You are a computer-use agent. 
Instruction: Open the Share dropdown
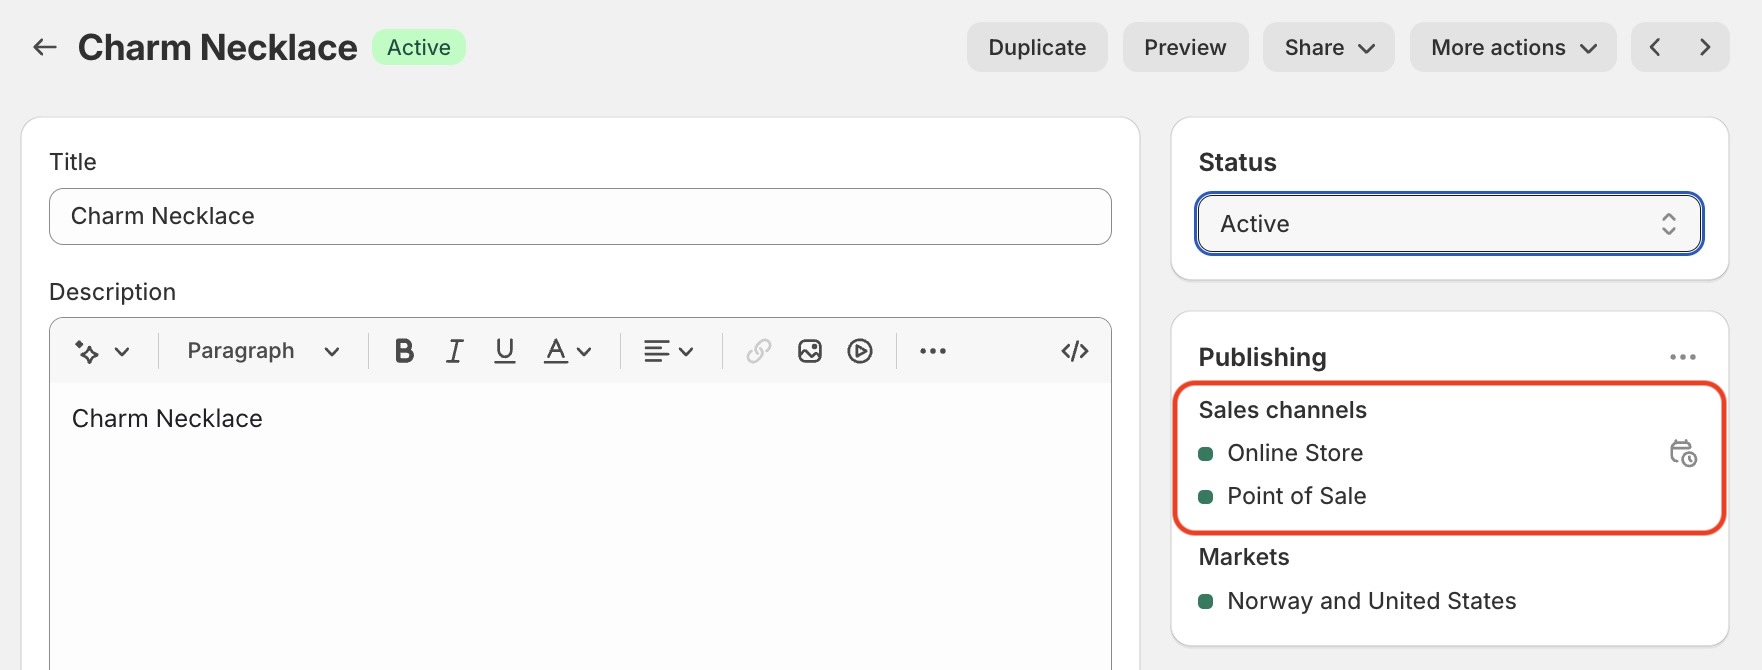click(x=1329, y=47)
